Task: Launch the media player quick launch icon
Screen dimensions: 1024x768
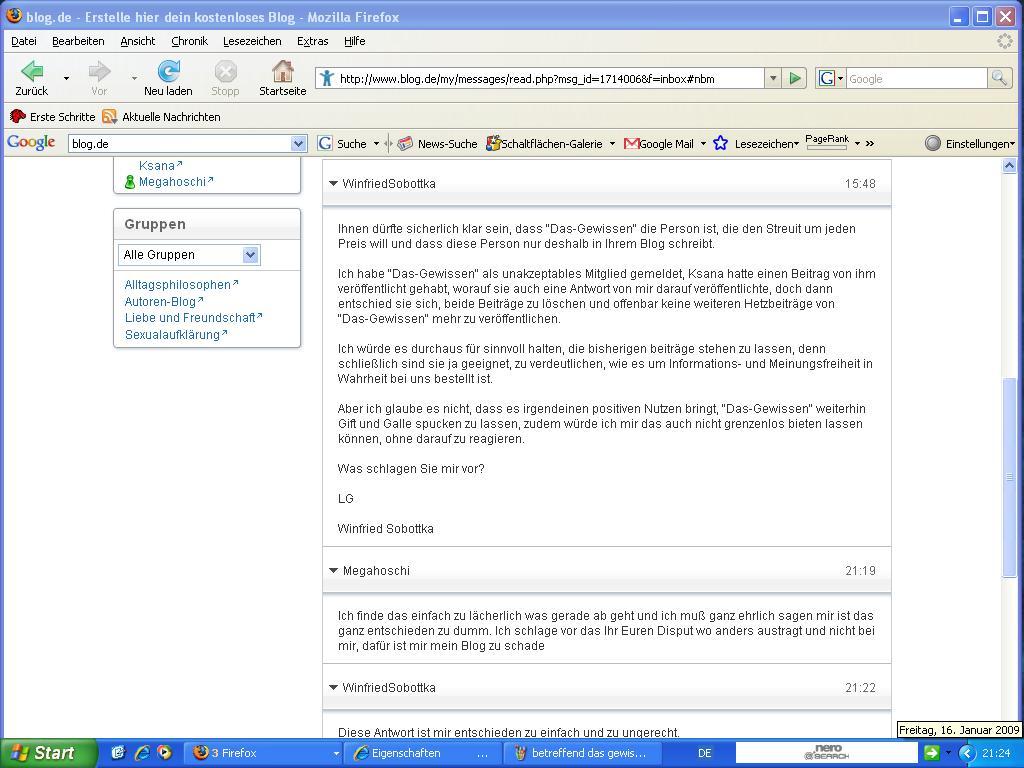Action: point(164,753)
